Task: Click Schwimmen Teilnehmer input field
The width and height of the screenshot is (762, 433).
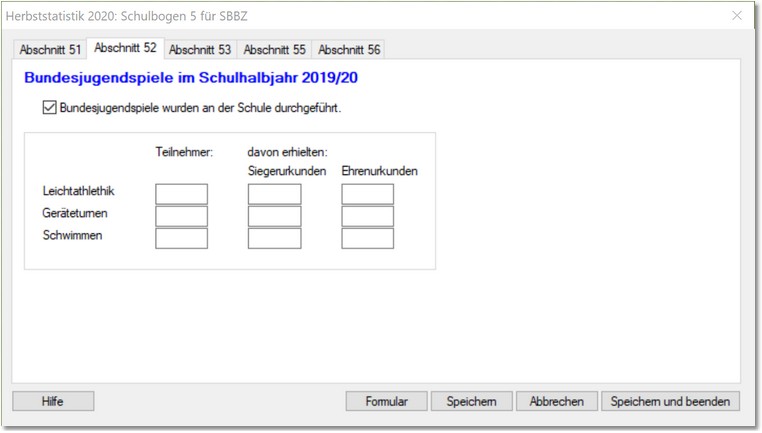Action: pos(181,238)
